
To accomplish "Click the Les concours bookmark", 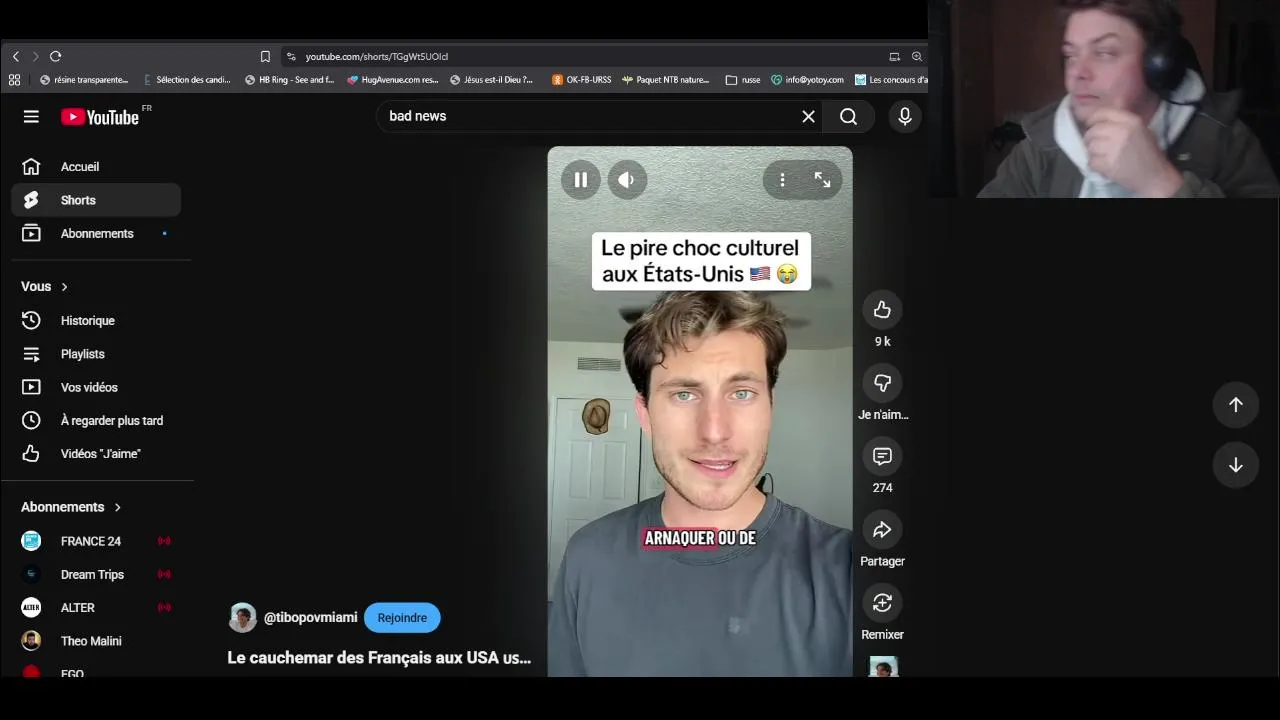I will 891,80.
